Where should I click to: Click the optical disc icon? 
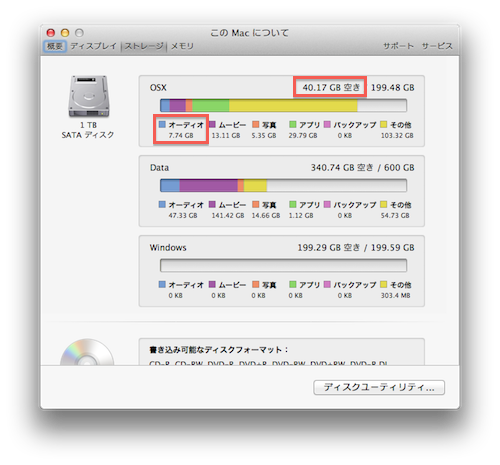(87, 352)
